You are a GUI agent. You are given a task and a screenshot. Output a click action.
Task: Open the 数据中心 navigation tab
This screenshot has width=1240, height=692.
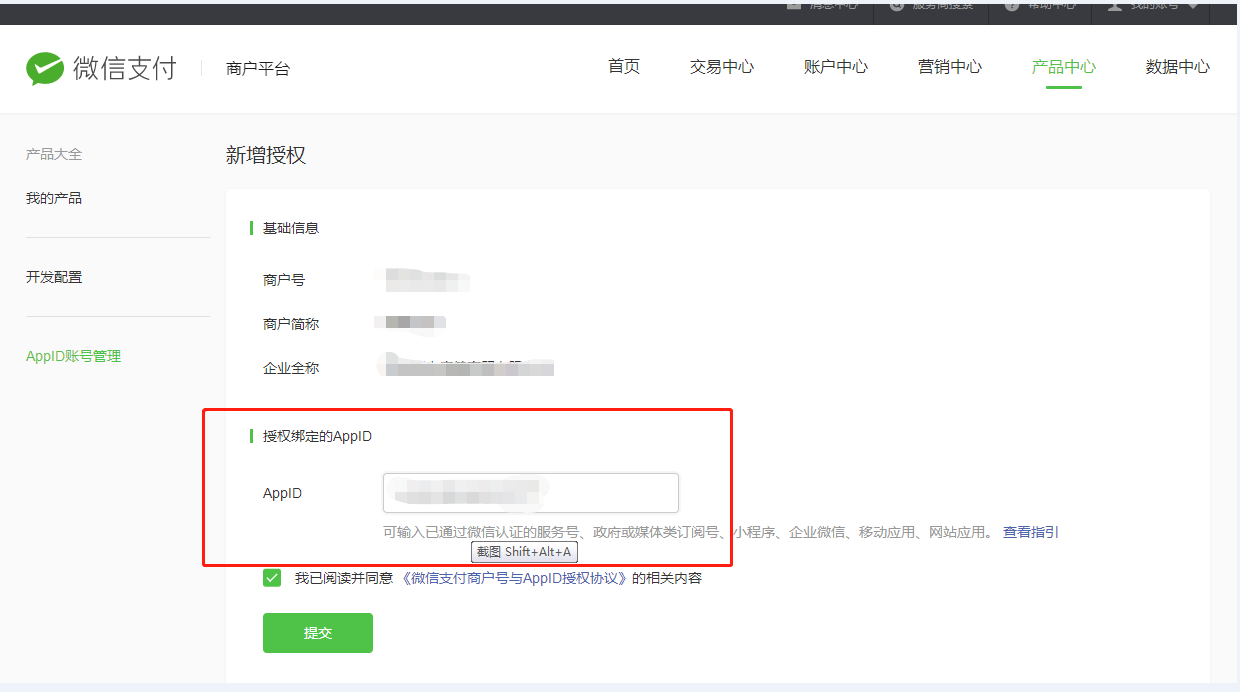(x=1177, y=67)
